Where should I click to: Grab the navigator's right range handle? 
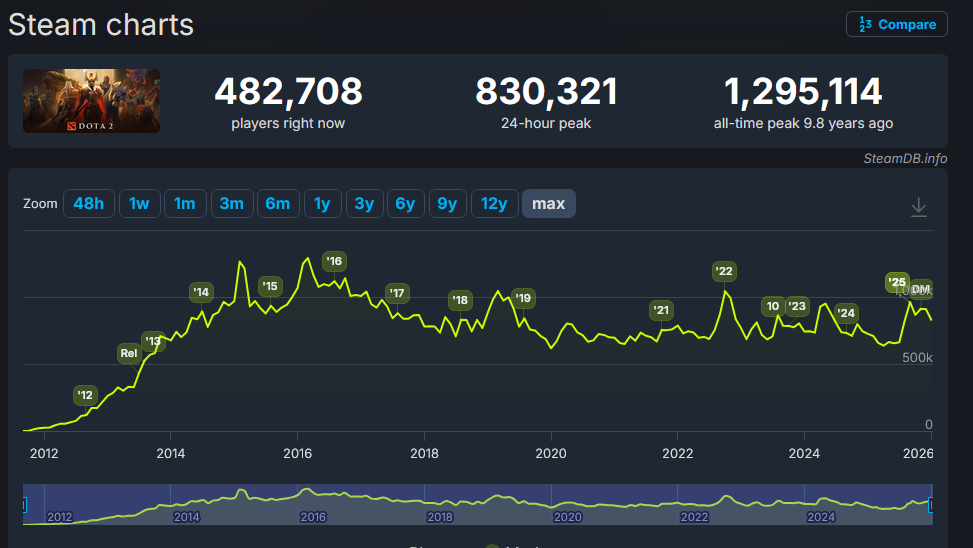pos(931,505)
